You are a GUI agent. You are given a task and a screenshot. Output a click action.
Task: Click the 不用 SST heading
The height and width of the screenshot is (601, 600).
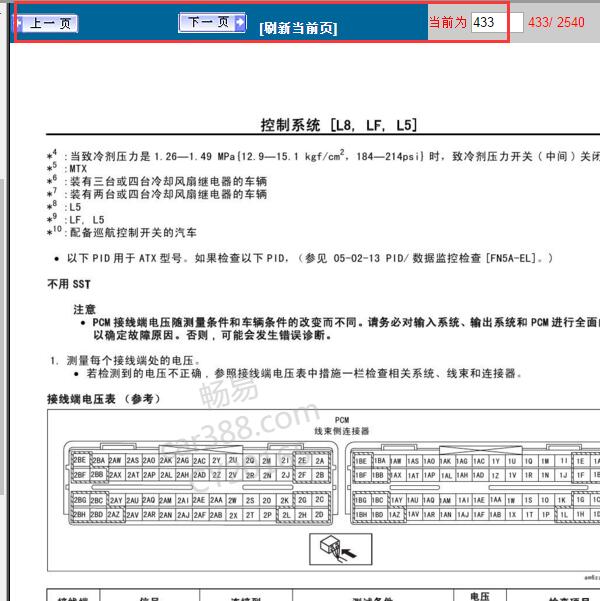pyautogui.click(x=69, y=284)
